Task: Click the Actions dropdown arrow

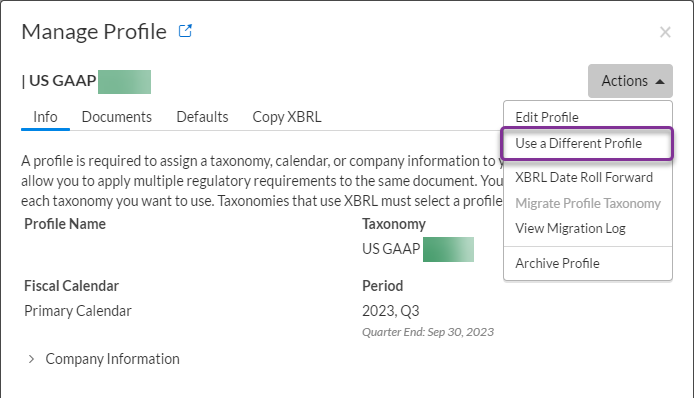Action: tap(659, 81)
